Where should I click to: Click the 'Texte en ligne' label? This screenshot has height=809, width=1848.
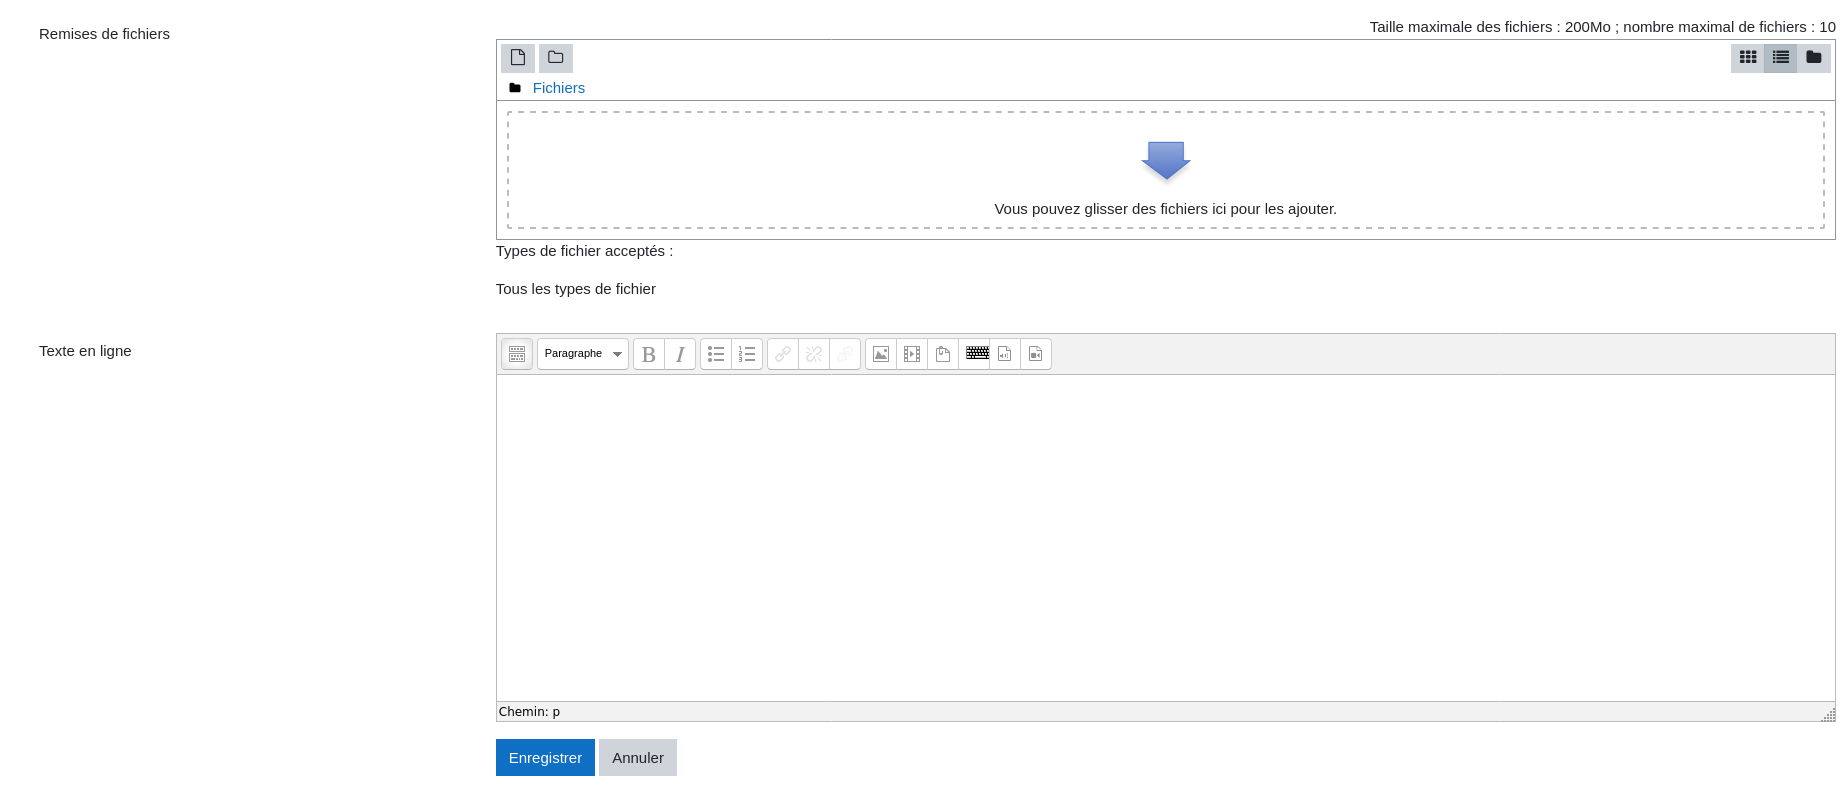85,351
